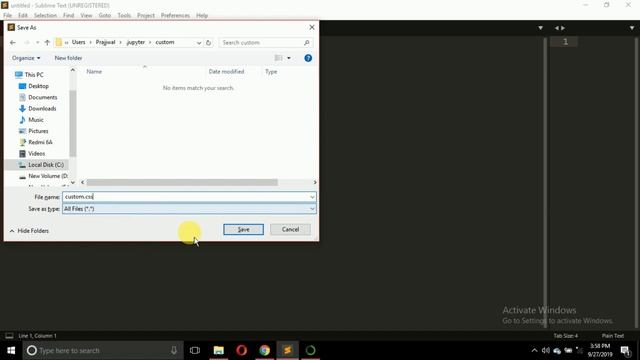Image resolution: width=640 pixels, height=360 pixels.
Task: Open the Goto menu
Action: click(x=104, y=15)
